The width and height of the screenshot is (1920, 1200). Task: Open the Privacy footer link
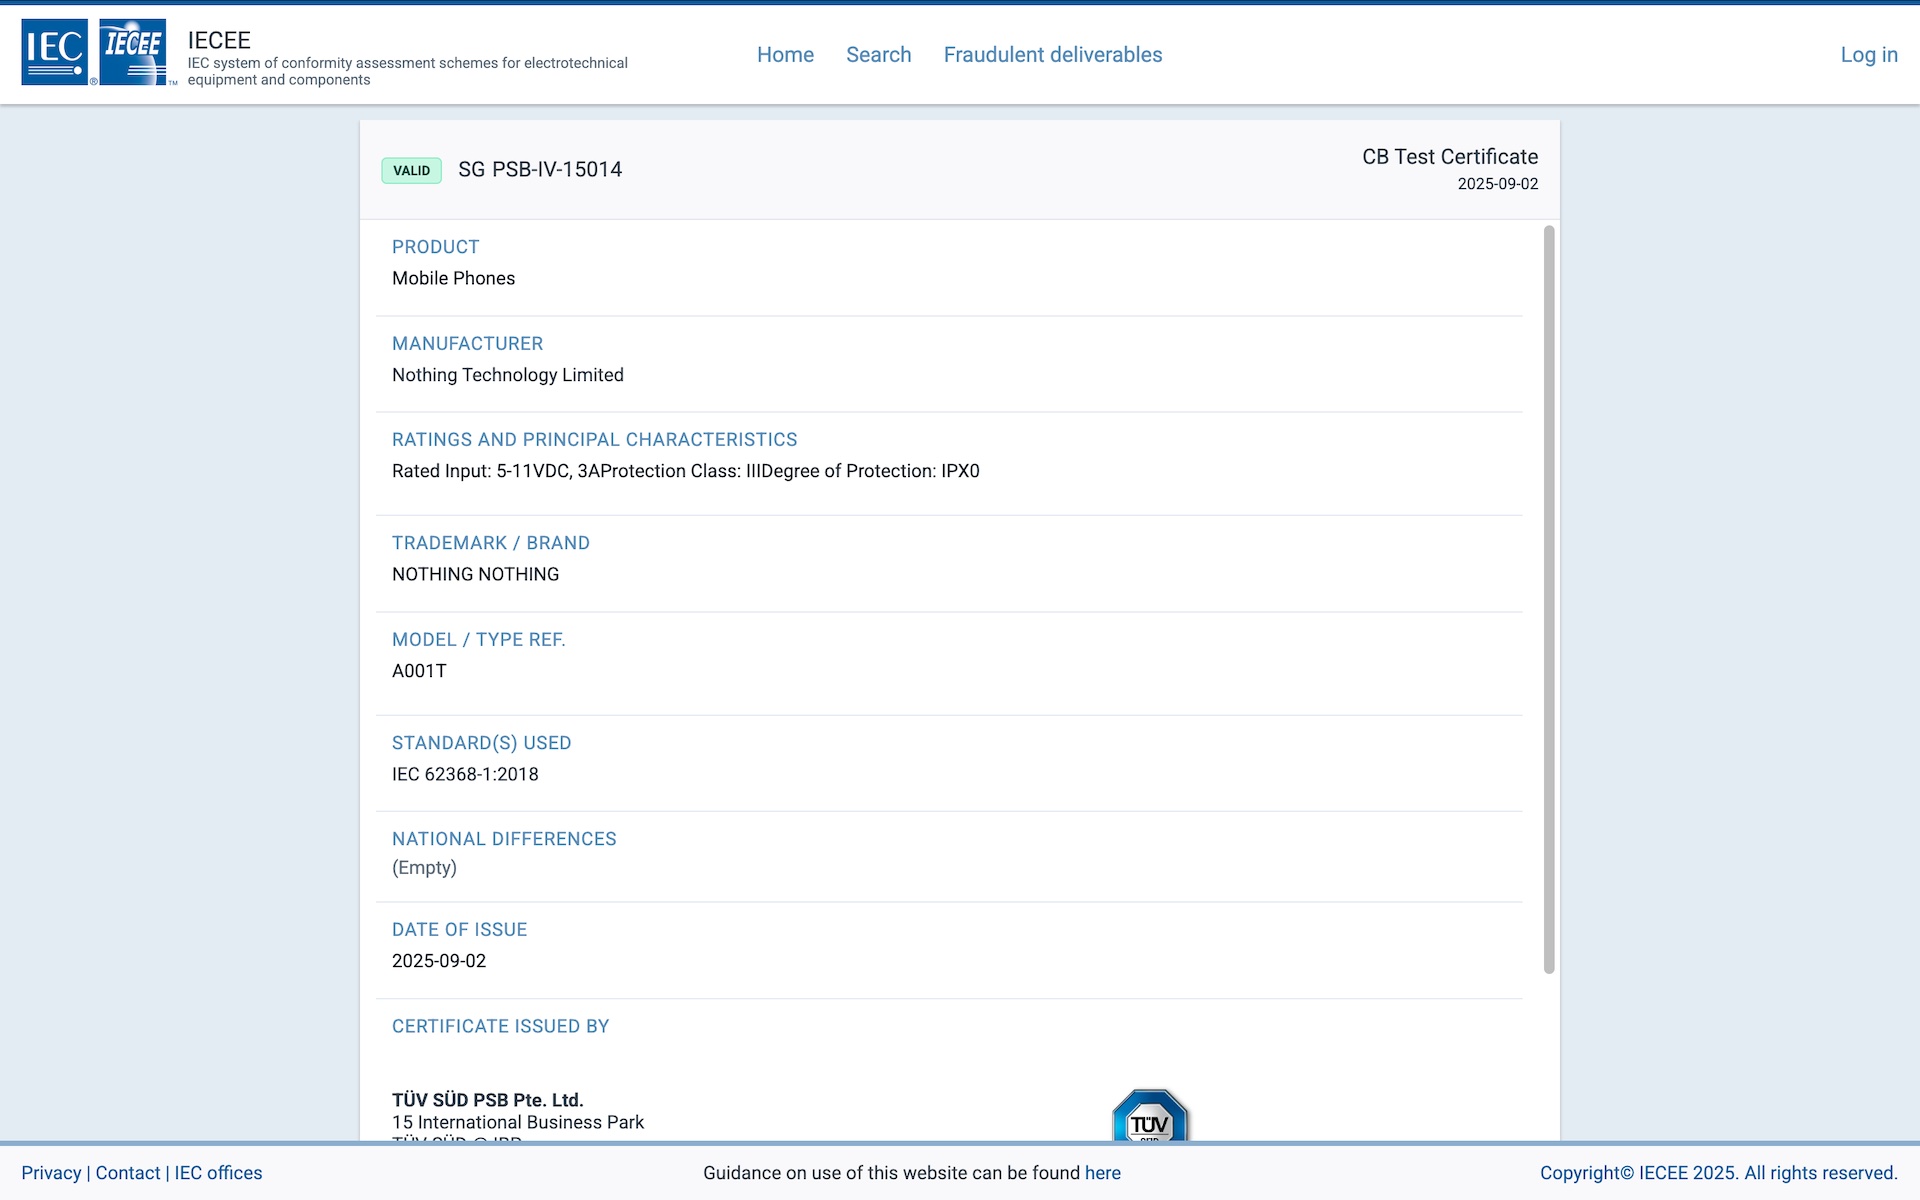[x=51, y=1173]
